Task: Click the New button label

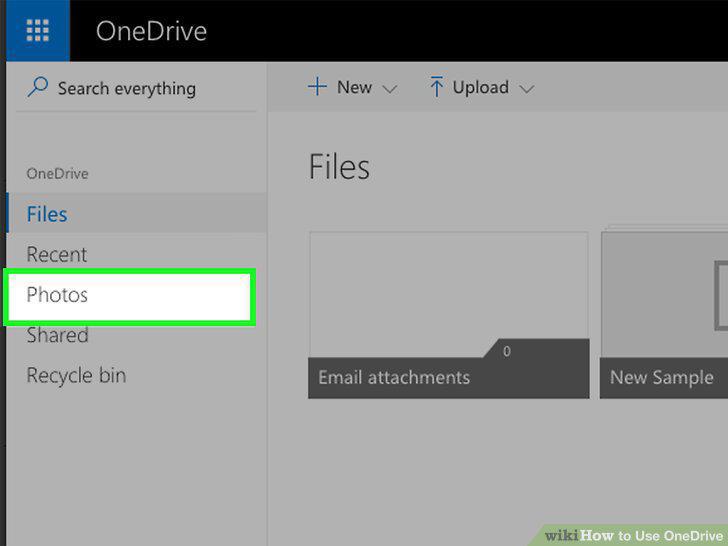Action: tap(354, 87)
